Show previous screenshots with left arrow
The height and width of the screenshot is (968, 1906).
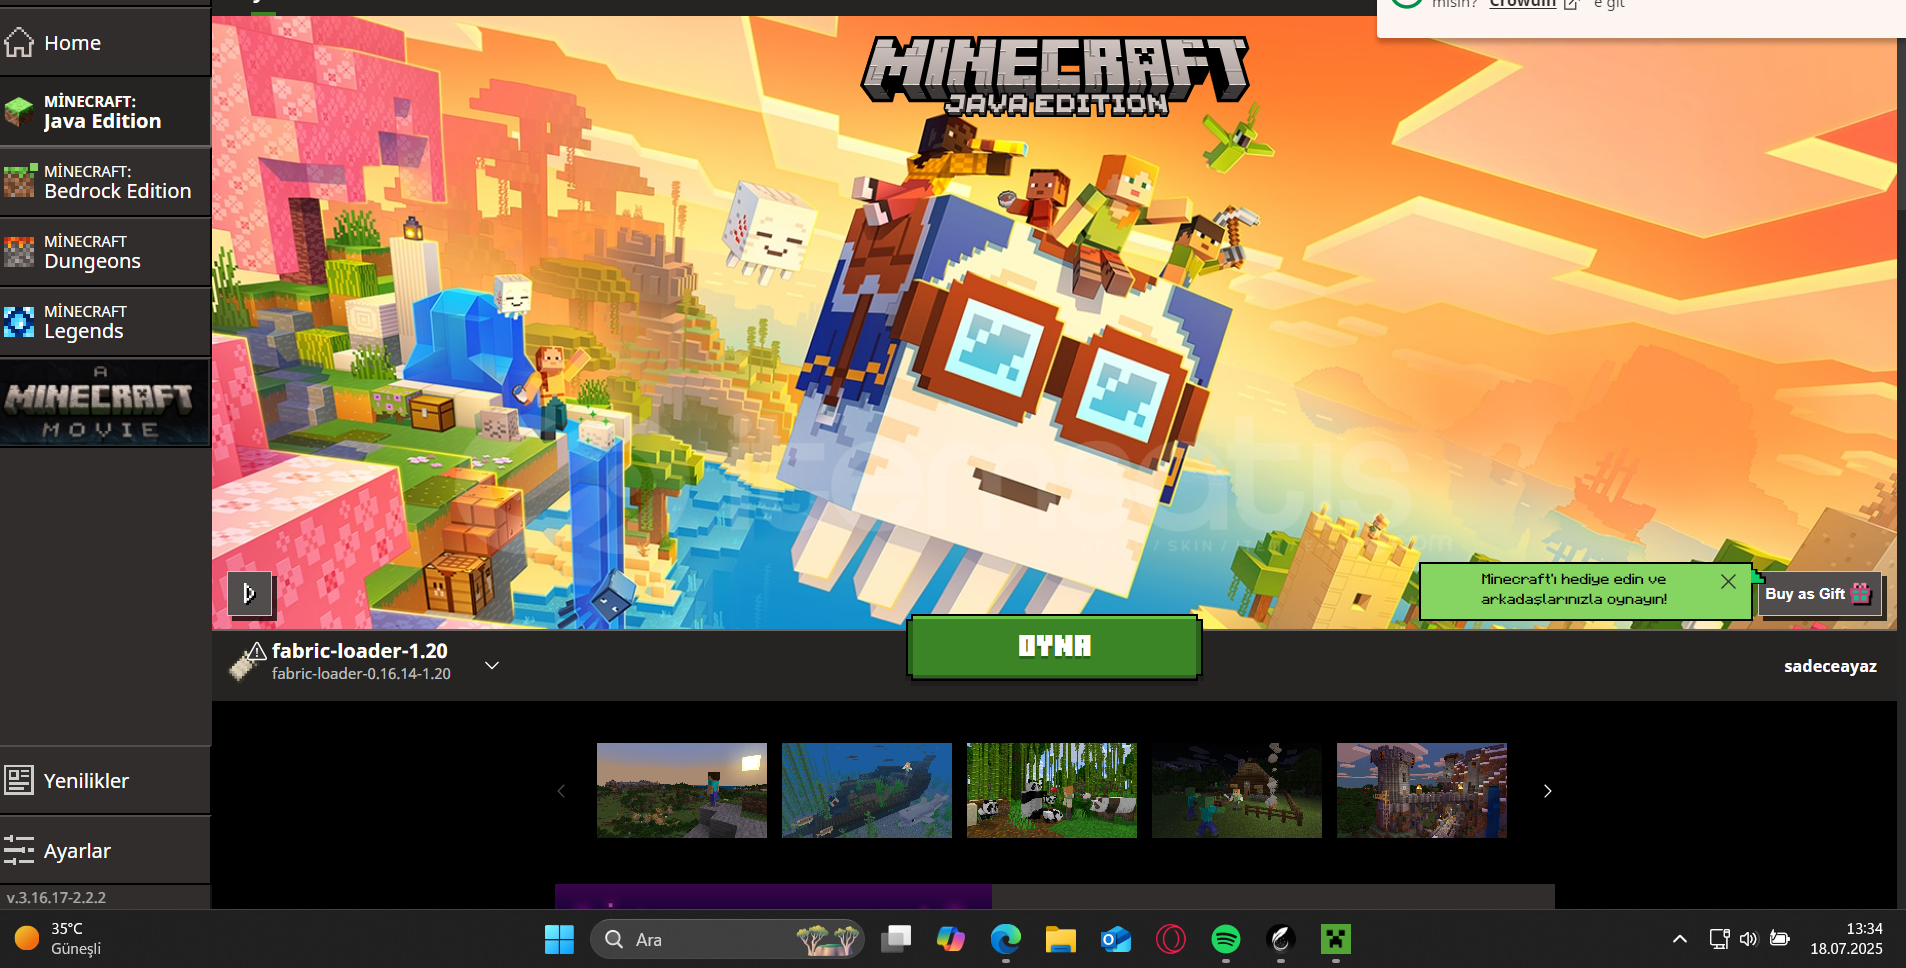pos(561,791)
